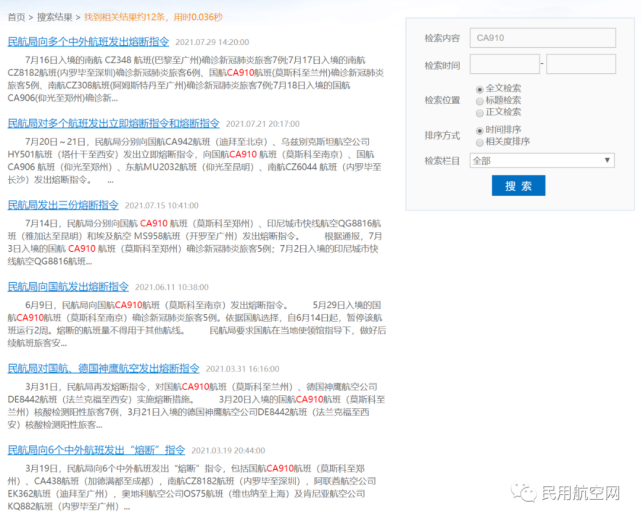Click the end date field for 检索时间
Viewport: 641px width, 521px height.
point(581,64)
